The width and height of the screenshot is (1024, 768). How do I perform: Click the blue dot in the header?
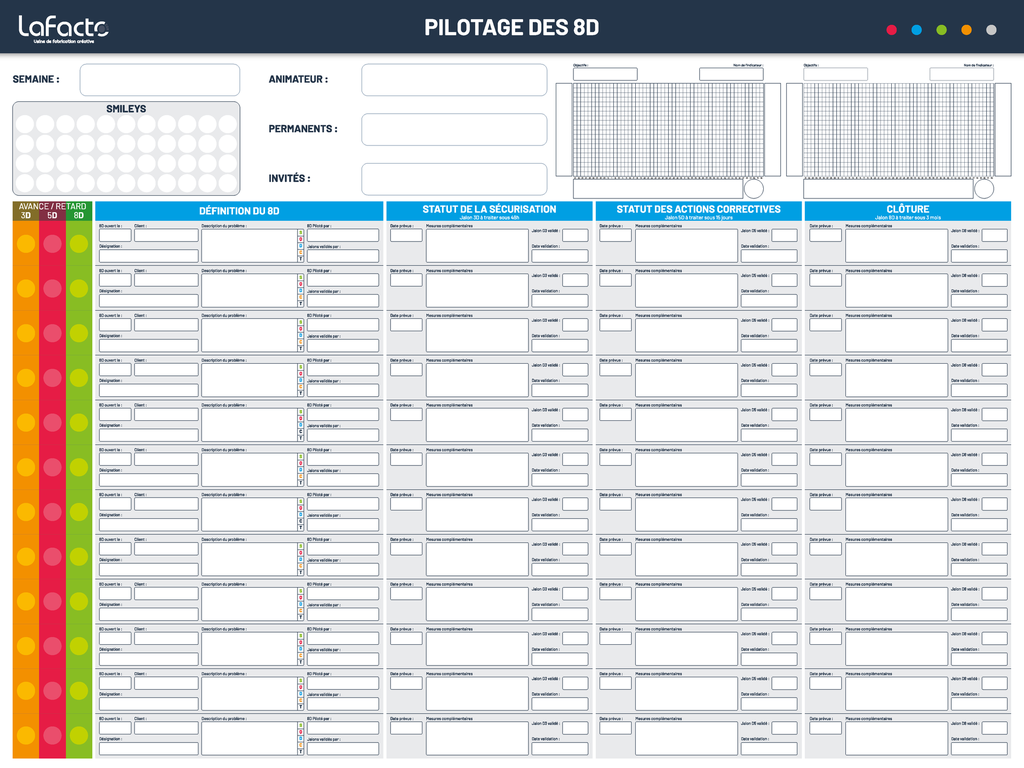(x=916, y=30)
